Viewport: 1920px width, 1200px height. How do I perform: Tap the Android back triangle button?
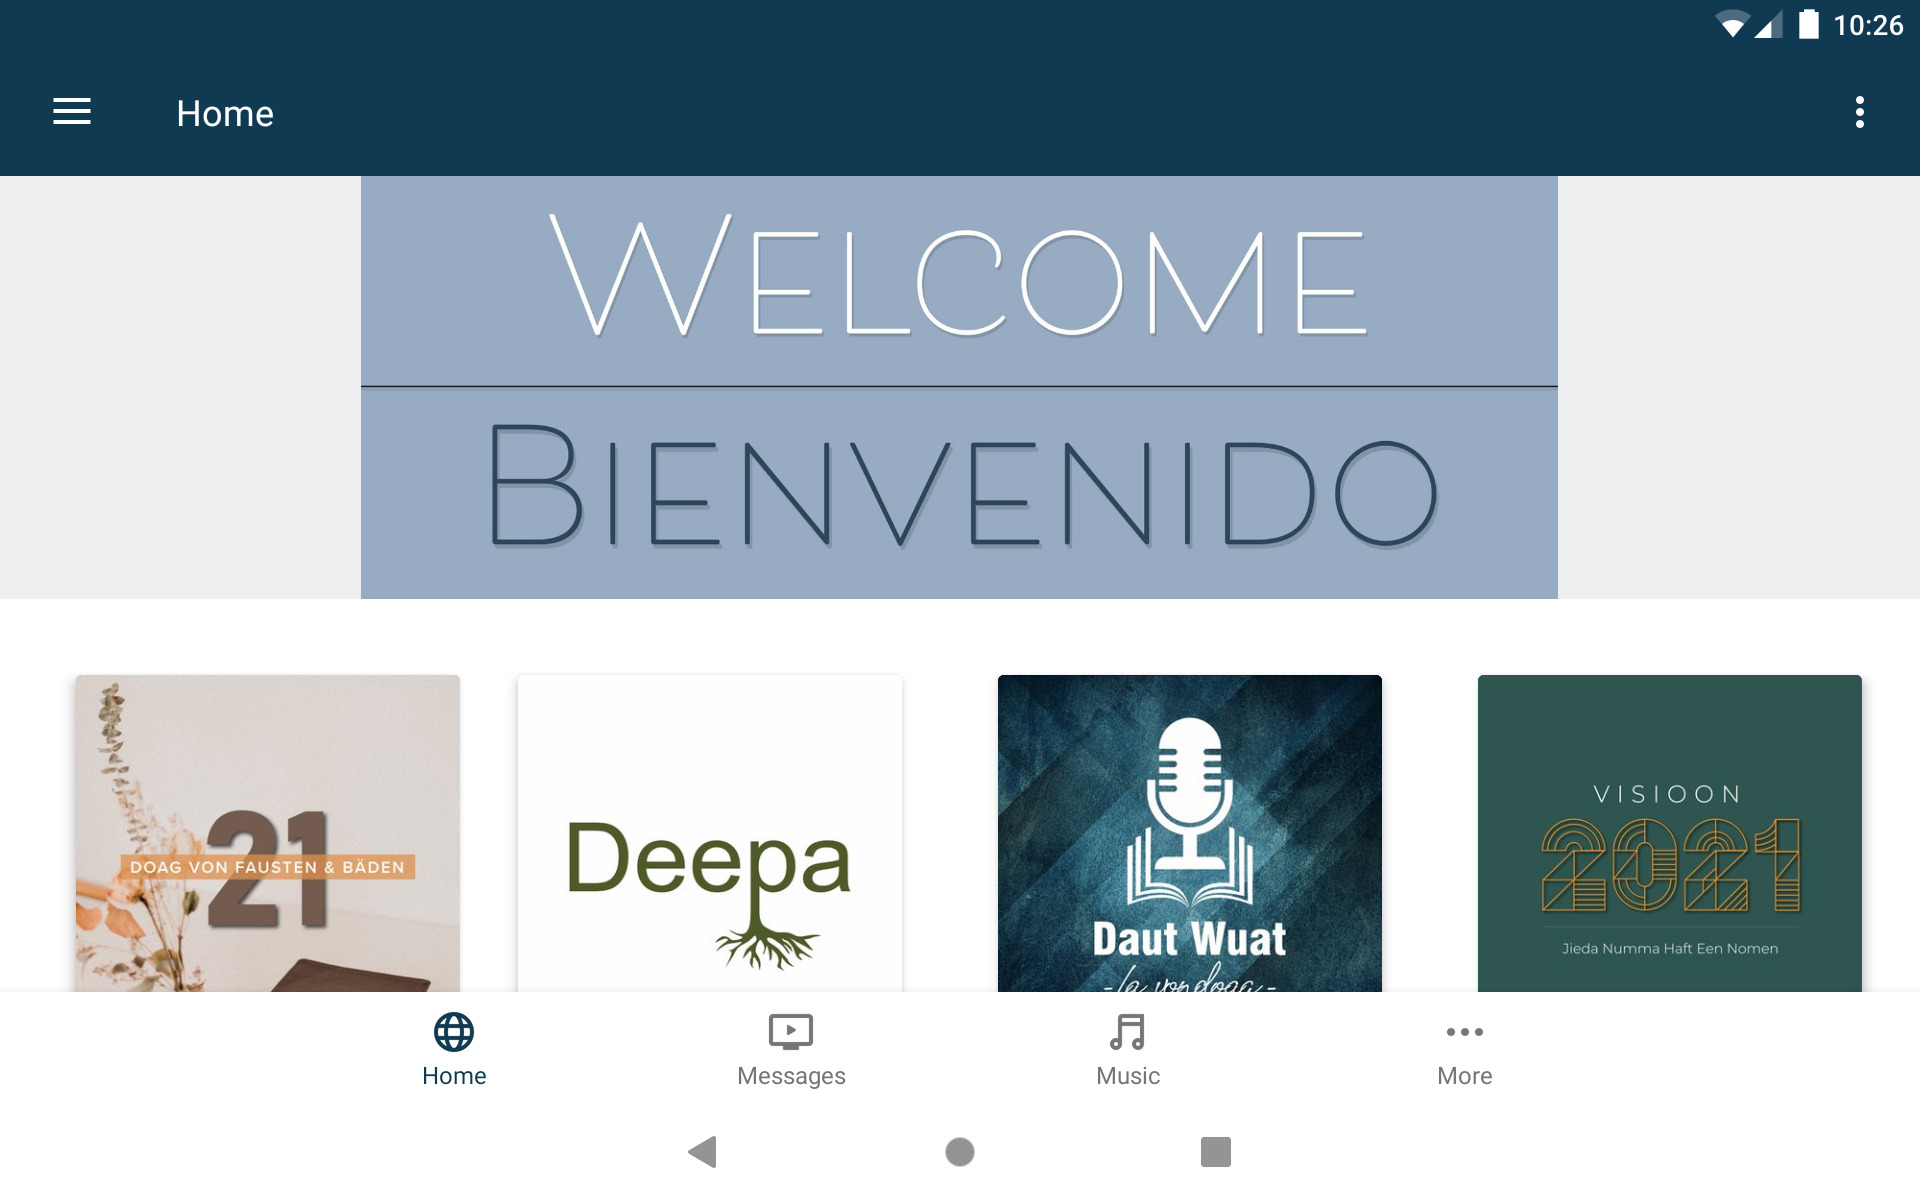(x=703, y=1152)
